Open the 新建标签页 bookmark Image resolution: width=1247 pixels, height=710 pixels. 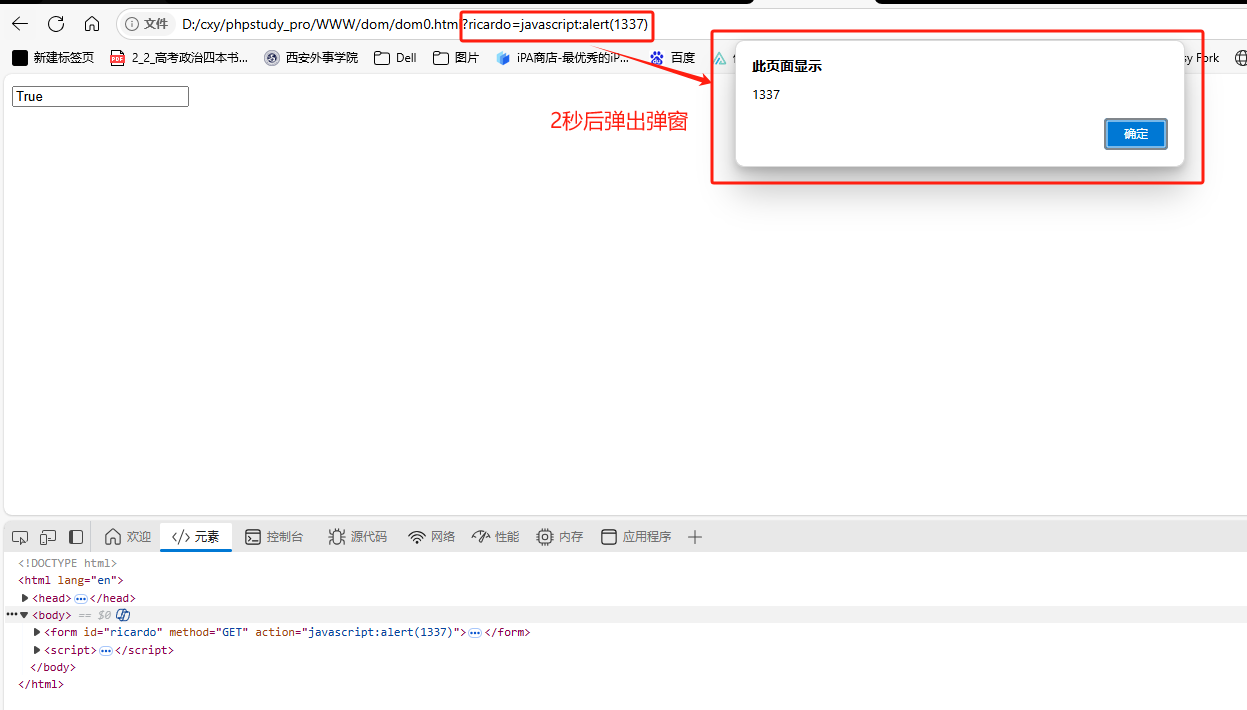coord(53,58)
